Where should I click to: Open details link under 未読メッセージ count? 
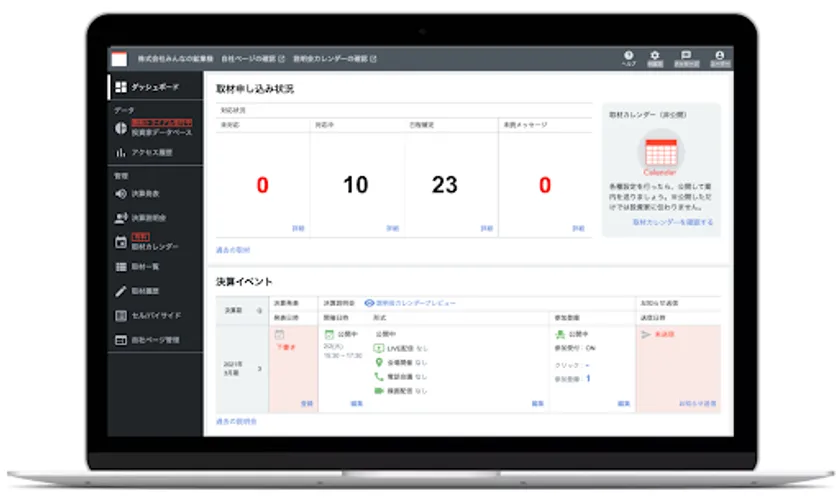click(579, 228)
